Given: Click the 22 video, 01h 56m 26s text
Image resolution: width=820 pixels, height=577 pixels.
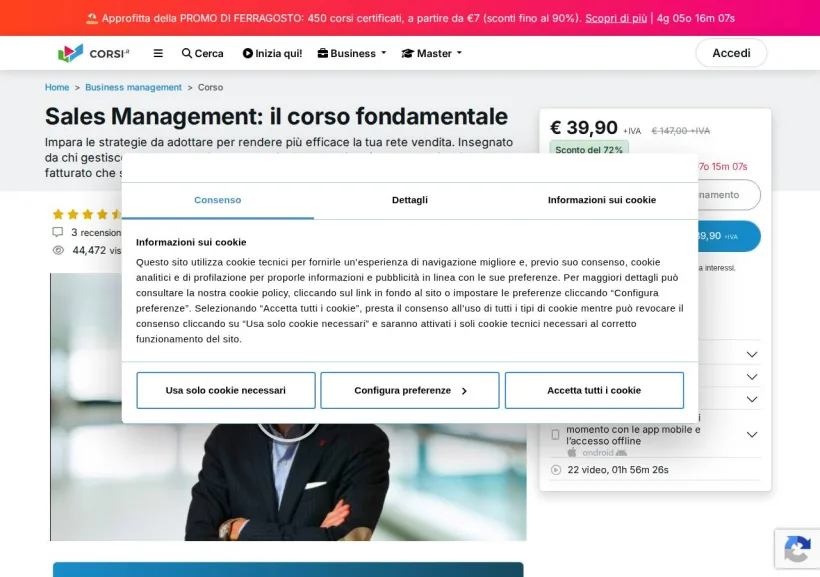Looking at the screenshot, I should pos(618,470).
